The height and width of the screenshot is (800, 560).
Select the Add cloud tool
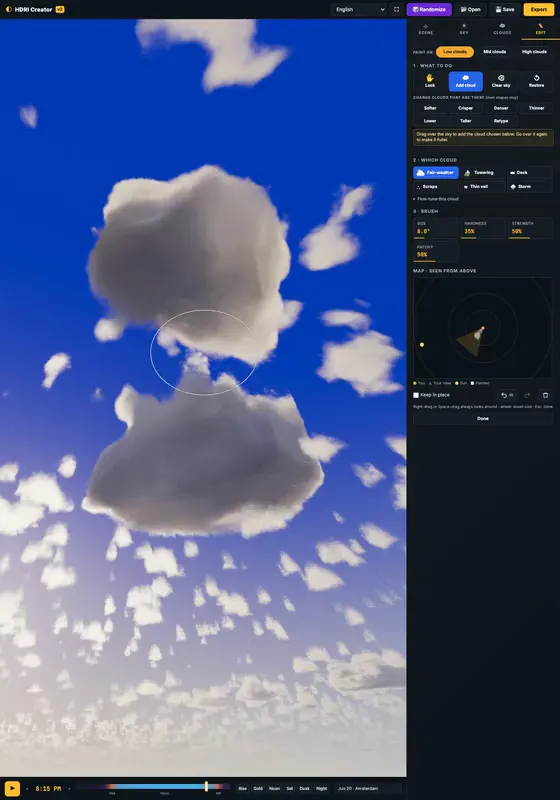465,81
